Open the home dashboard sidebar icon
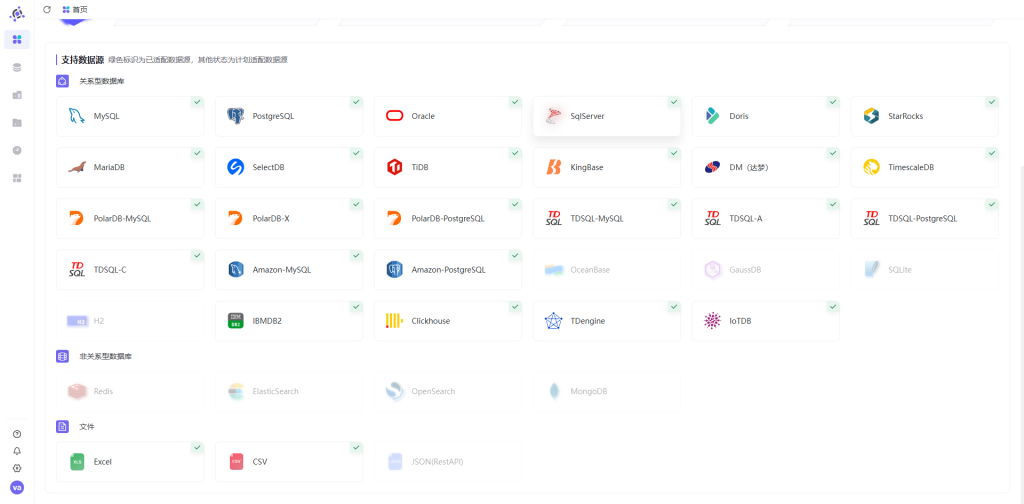 [17, 39]
